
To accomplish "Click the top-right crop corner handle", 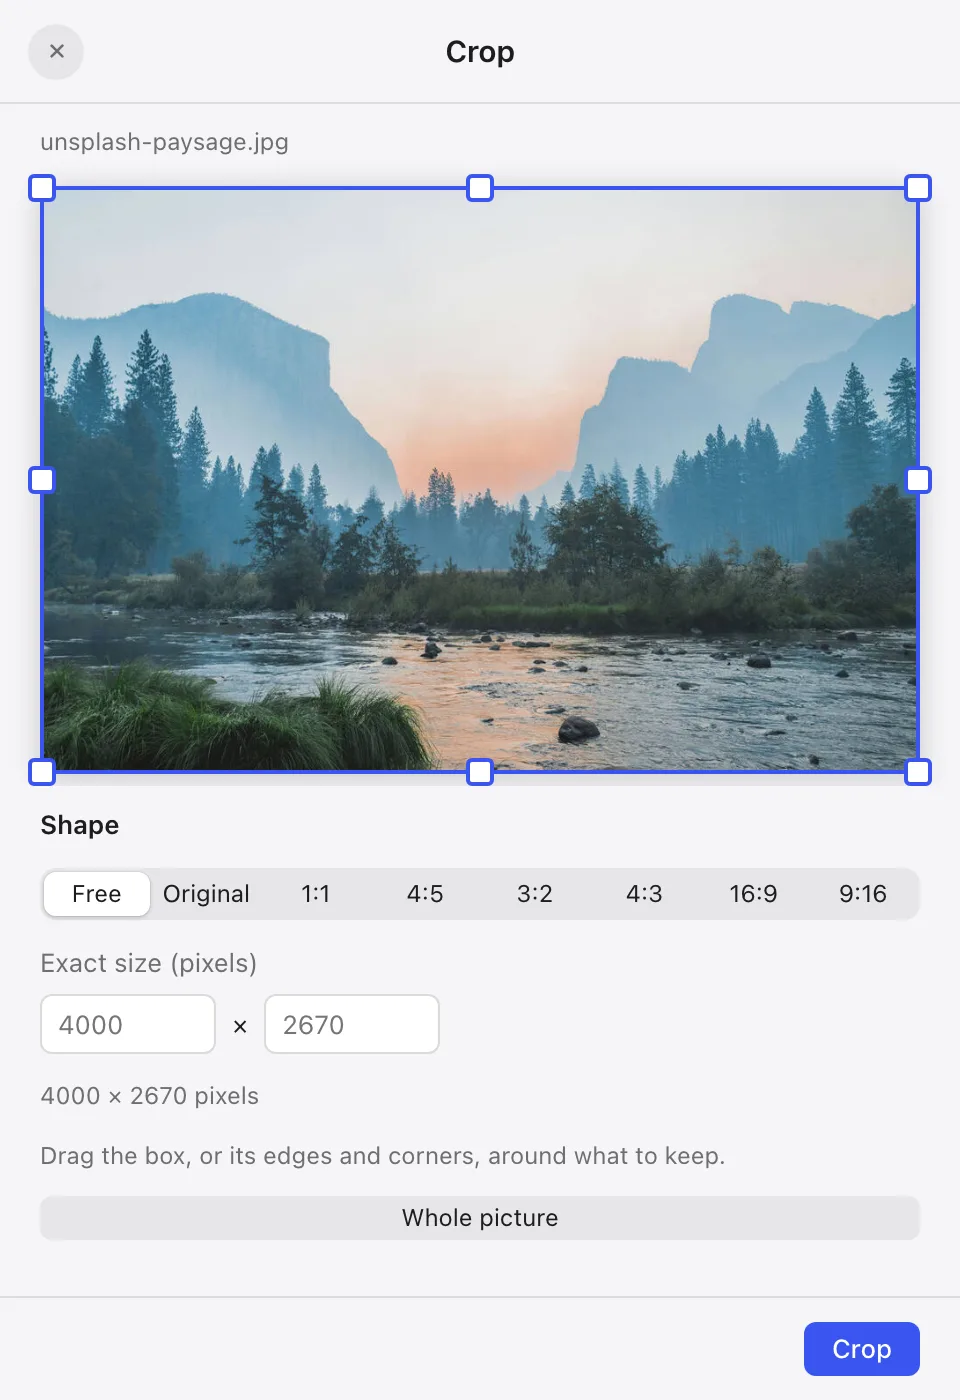I will (x=918, y=188).
